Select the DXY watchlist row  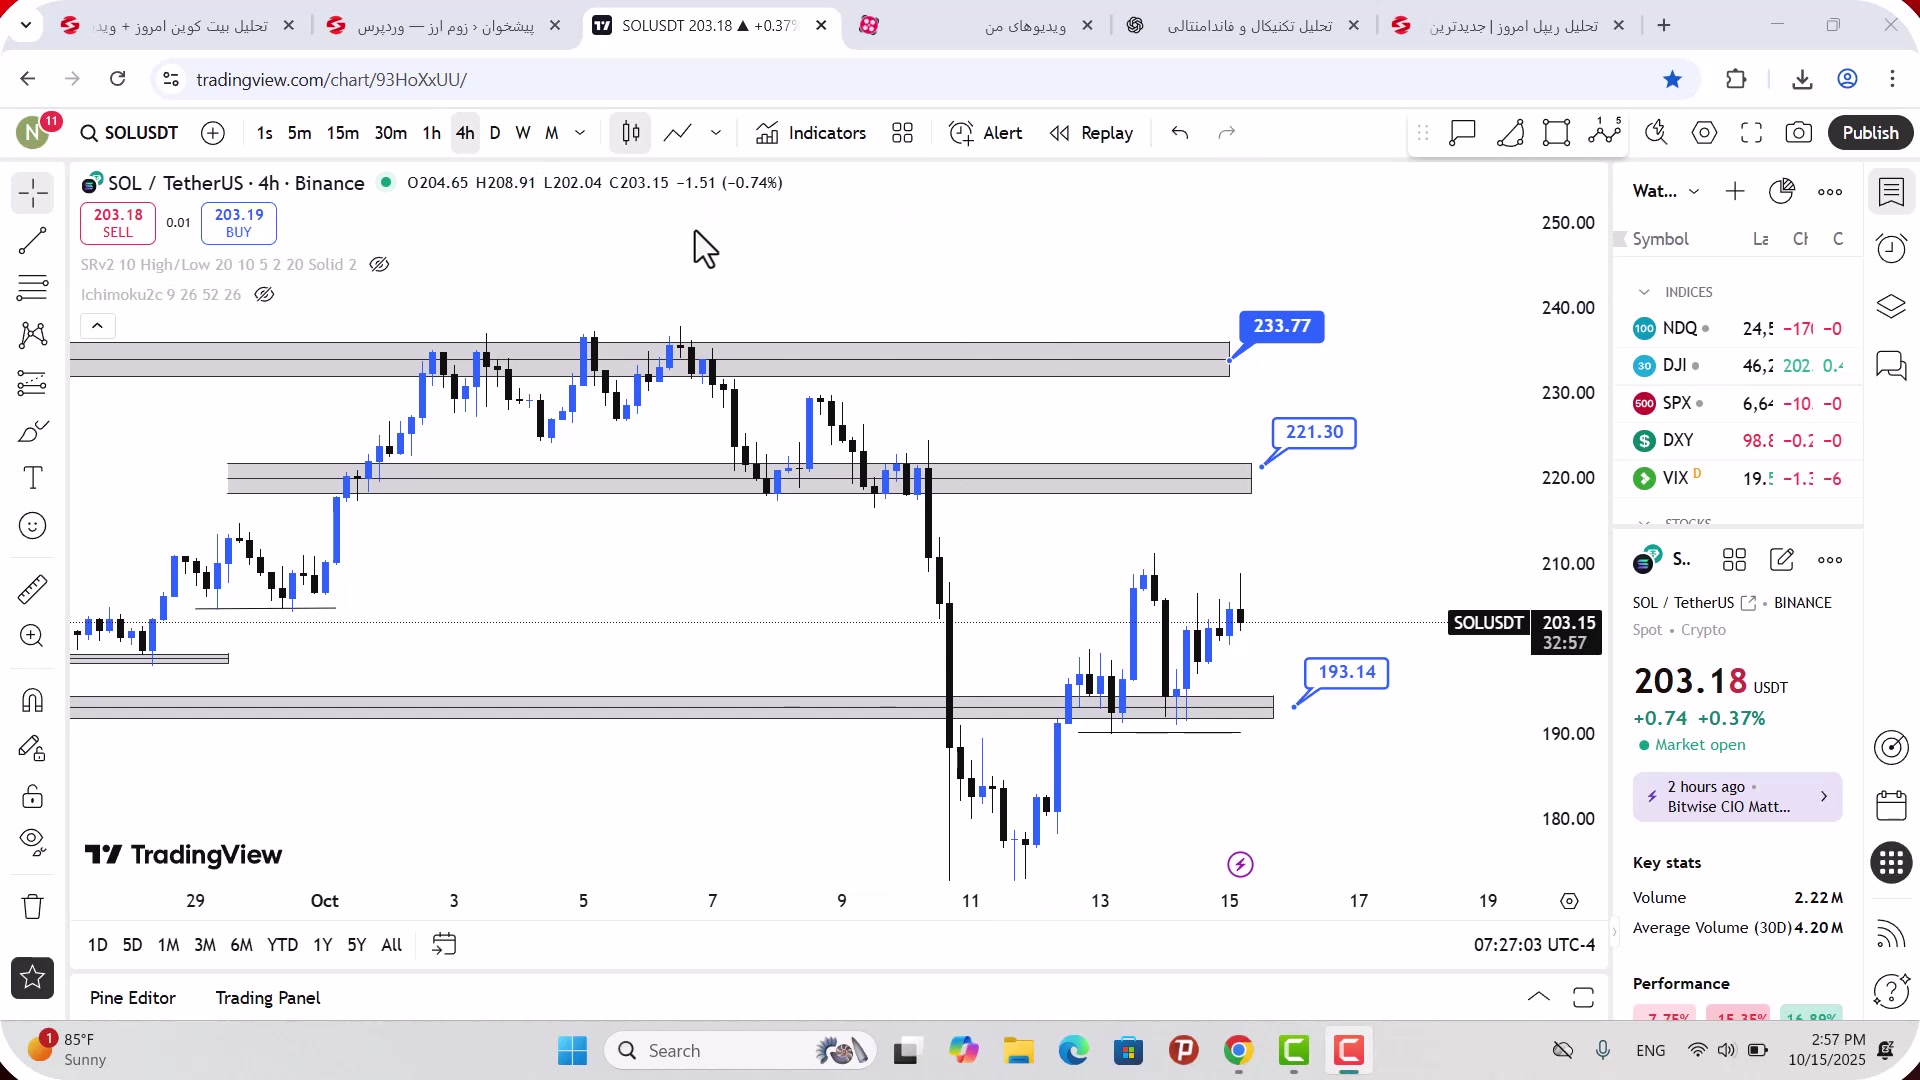1737,441
